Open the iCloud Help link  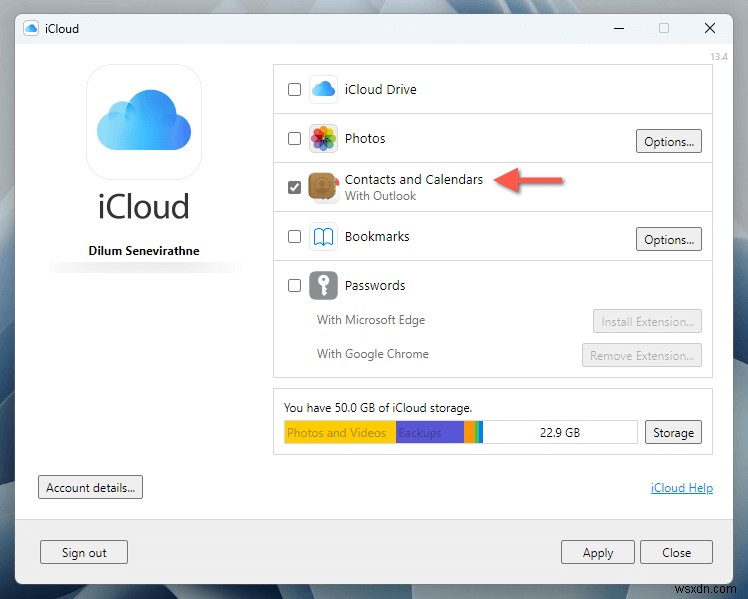pos(682,488)
